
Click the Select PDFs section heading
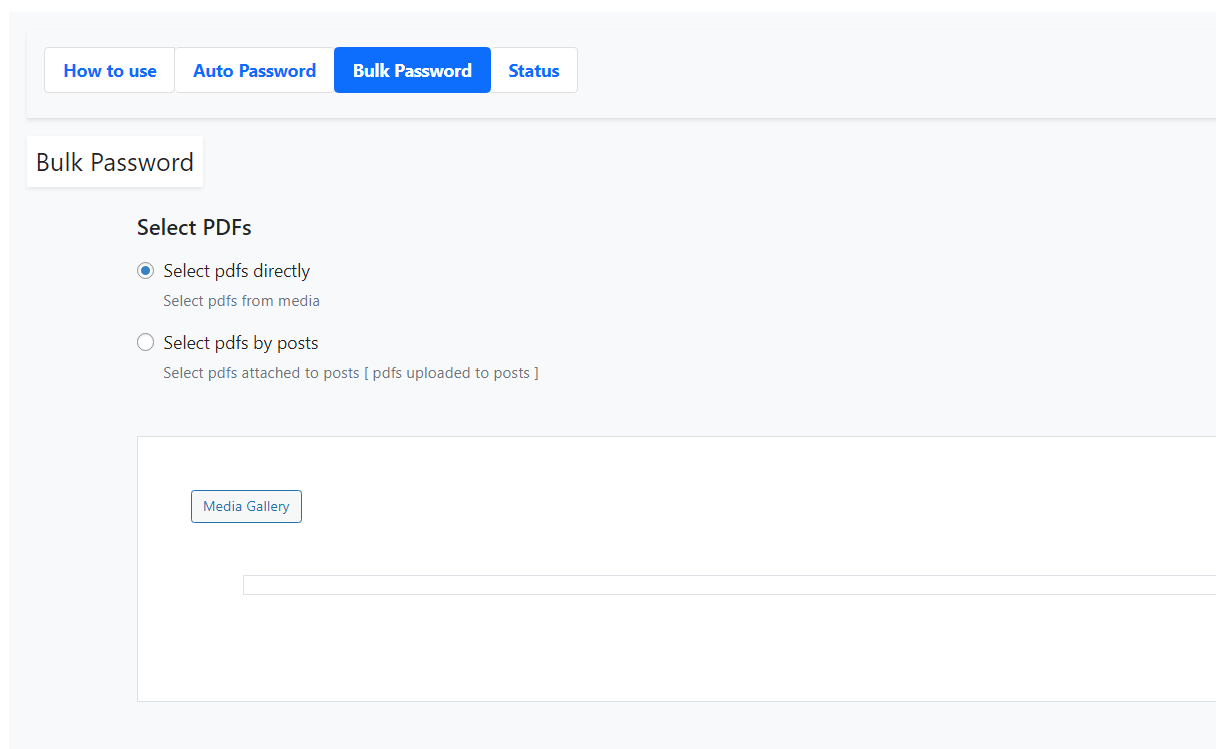pos(194,227)
